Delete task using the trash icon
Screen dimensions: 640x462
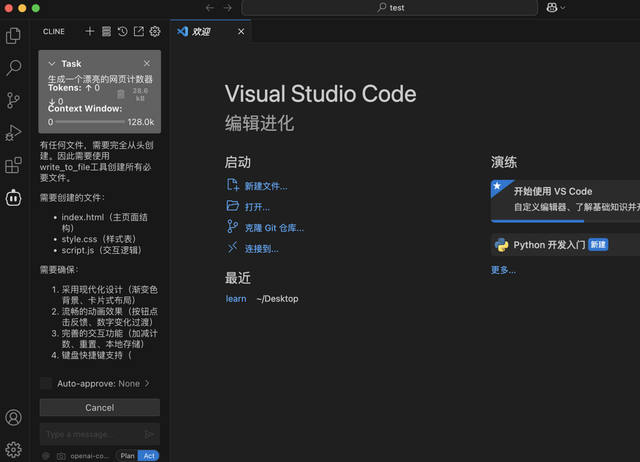(x=121, y=94)
